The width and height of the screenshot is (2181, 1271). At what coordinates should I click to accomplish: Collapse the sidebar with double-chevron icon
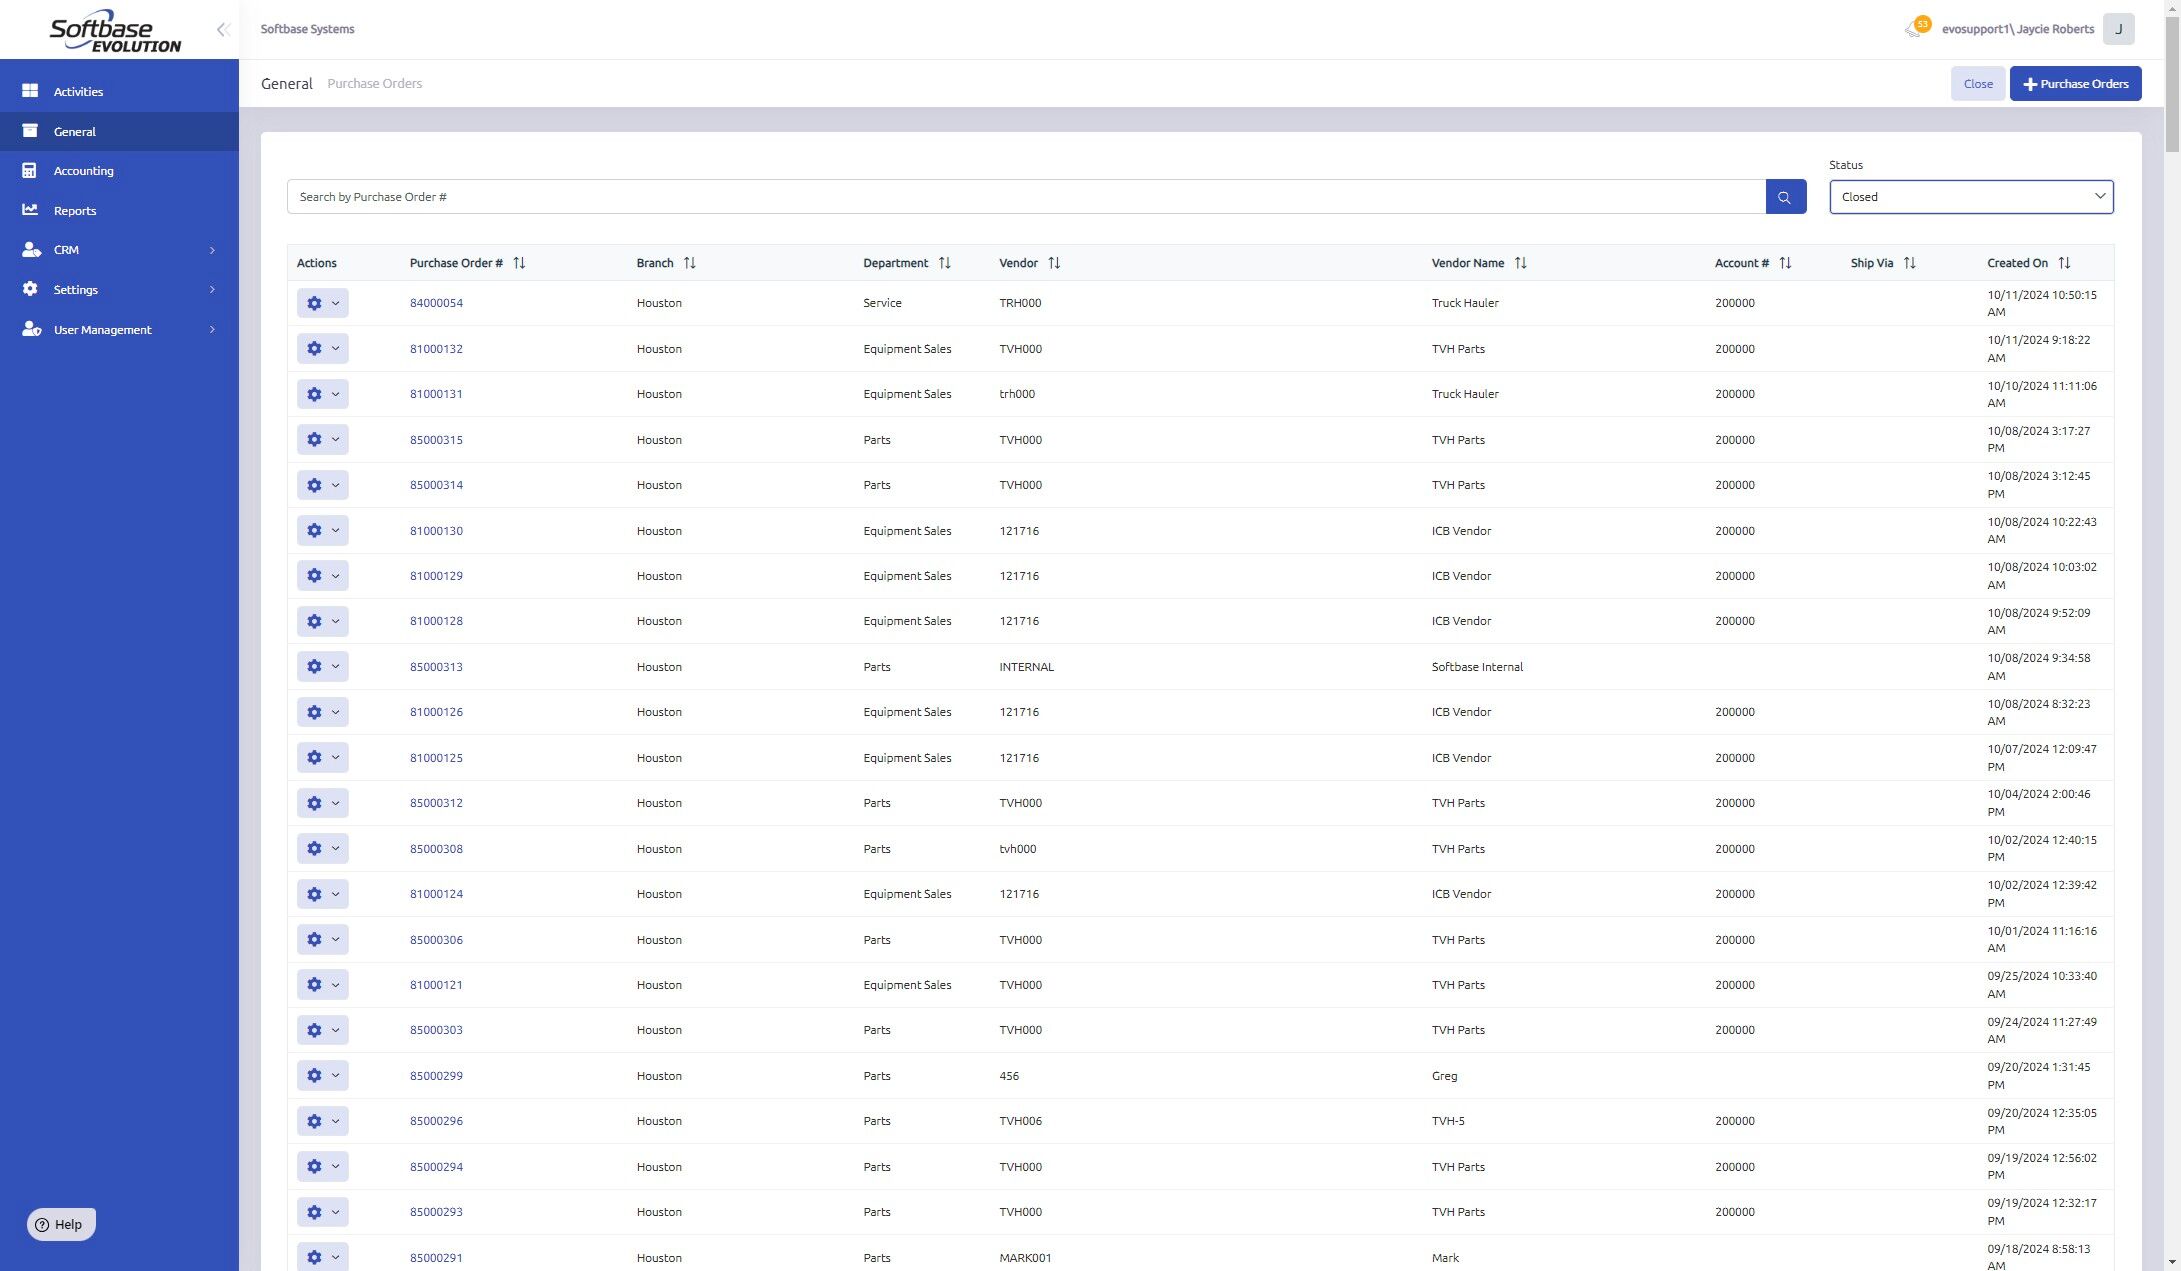(223, 30)
